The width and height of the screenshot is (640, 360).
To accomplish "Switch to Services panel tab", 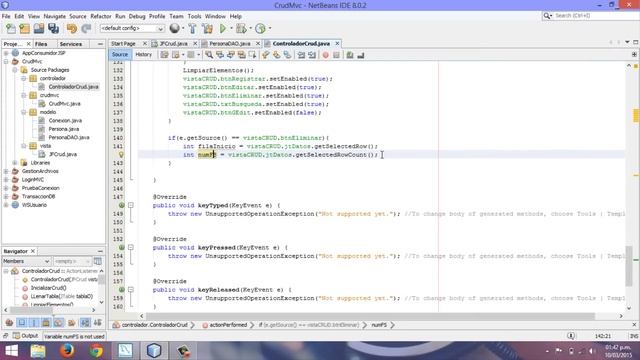I will (71, 44).
